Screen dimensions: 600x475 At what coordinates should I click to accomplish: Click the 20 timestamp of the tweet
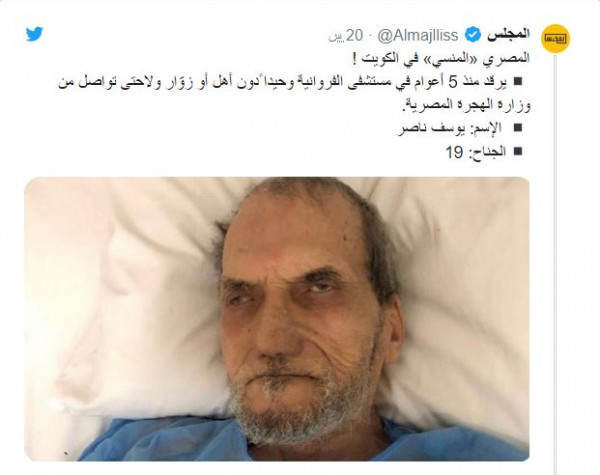point(346,35)
